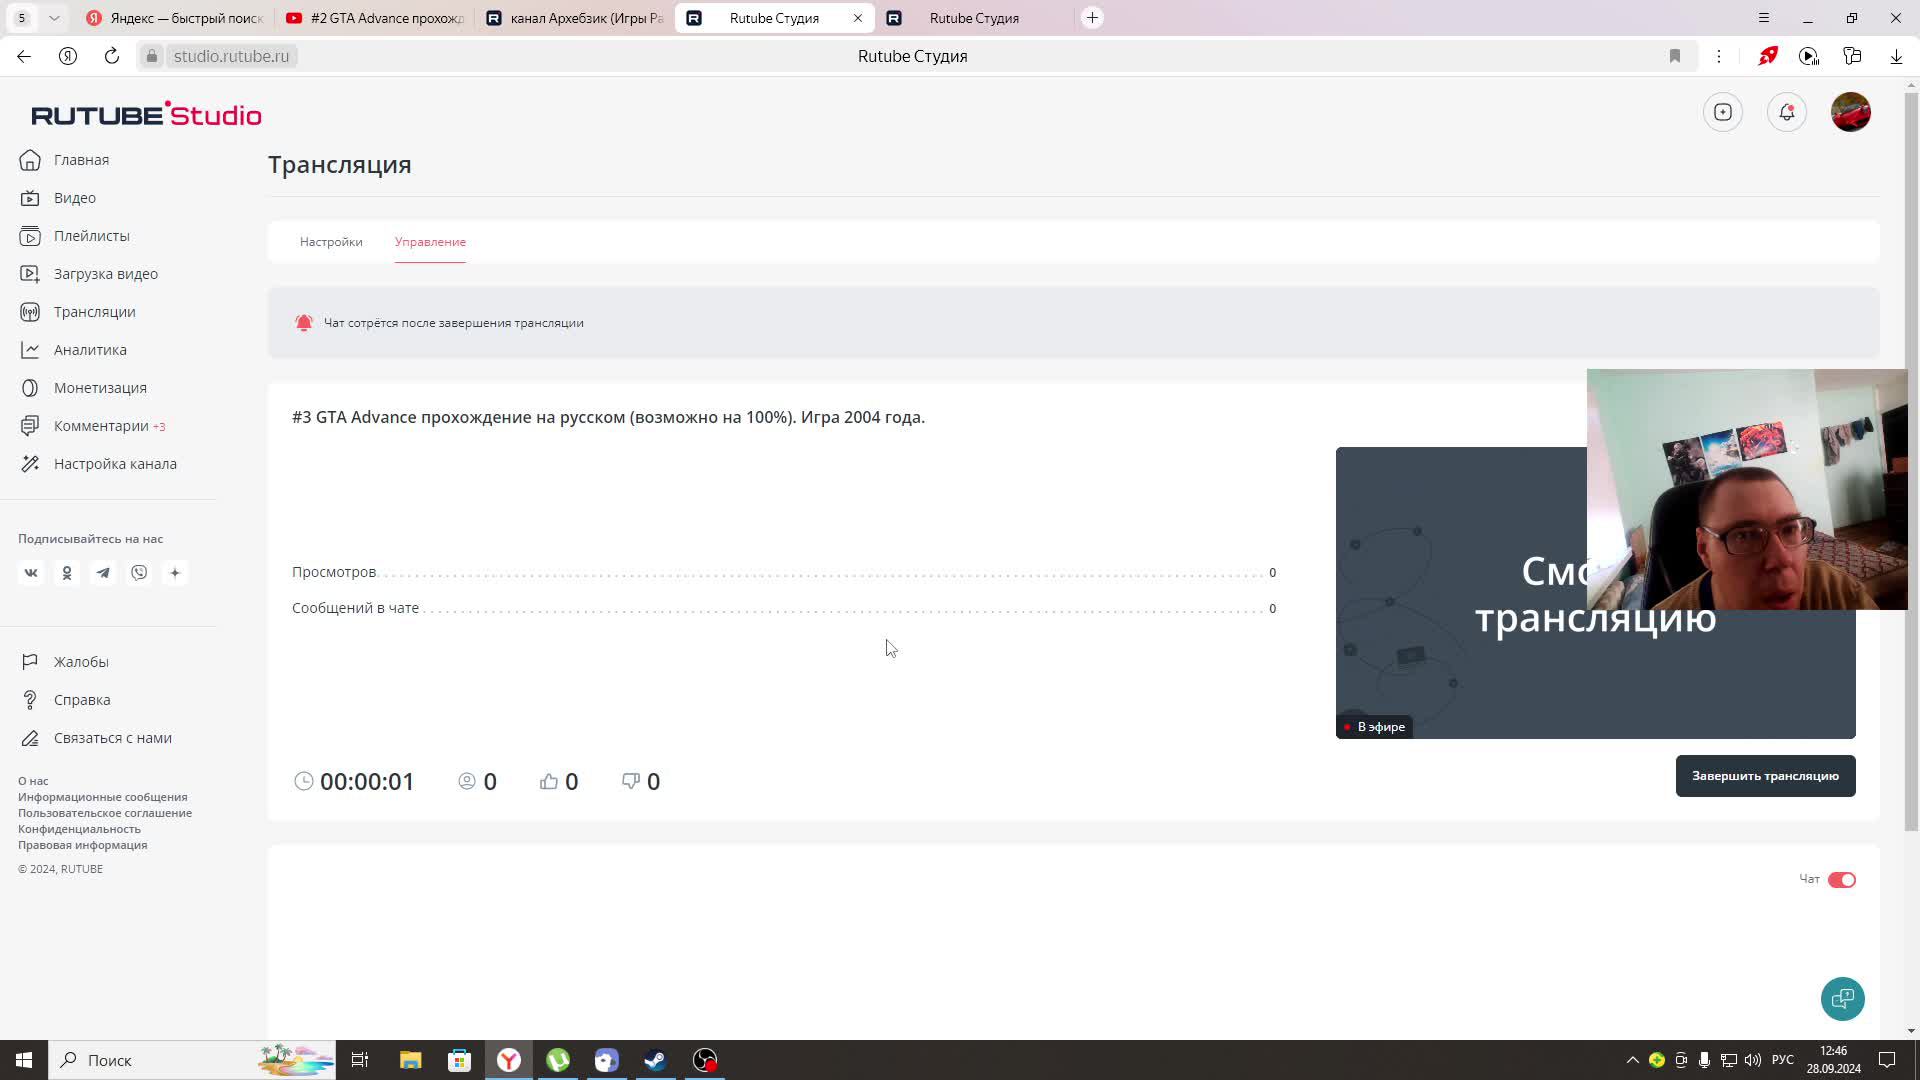Click the add video plus icon in header

[1722, 112]
